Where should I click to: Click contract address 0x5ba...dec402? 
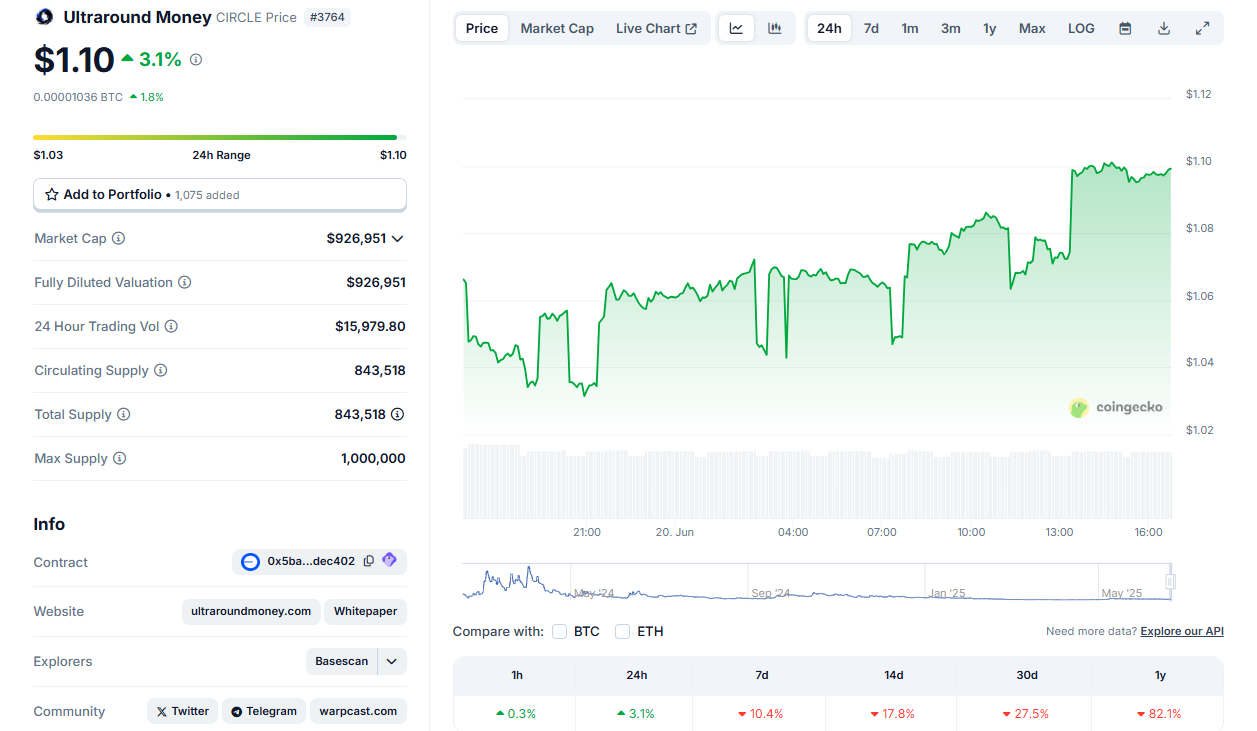click(311, 562)
